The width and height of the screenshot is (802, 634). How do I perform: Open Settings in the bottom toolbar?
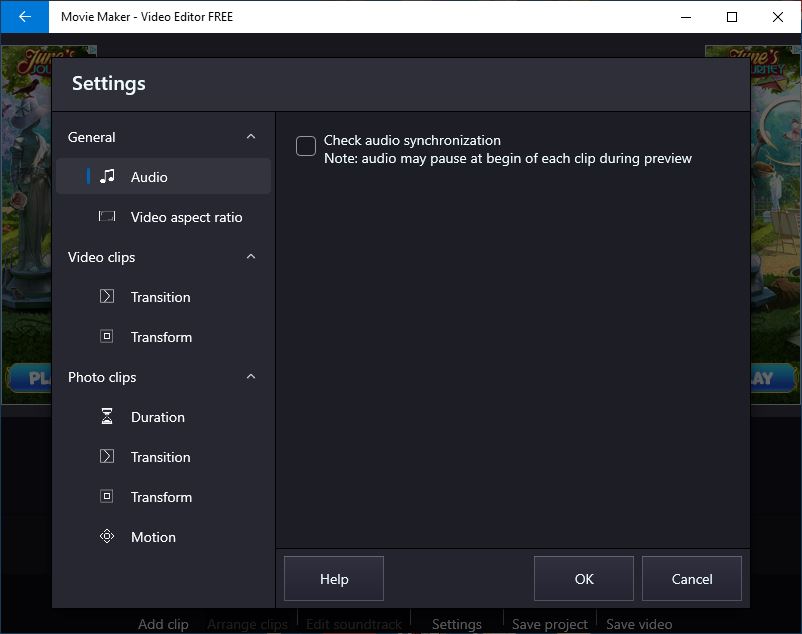(x=457, y=624)
